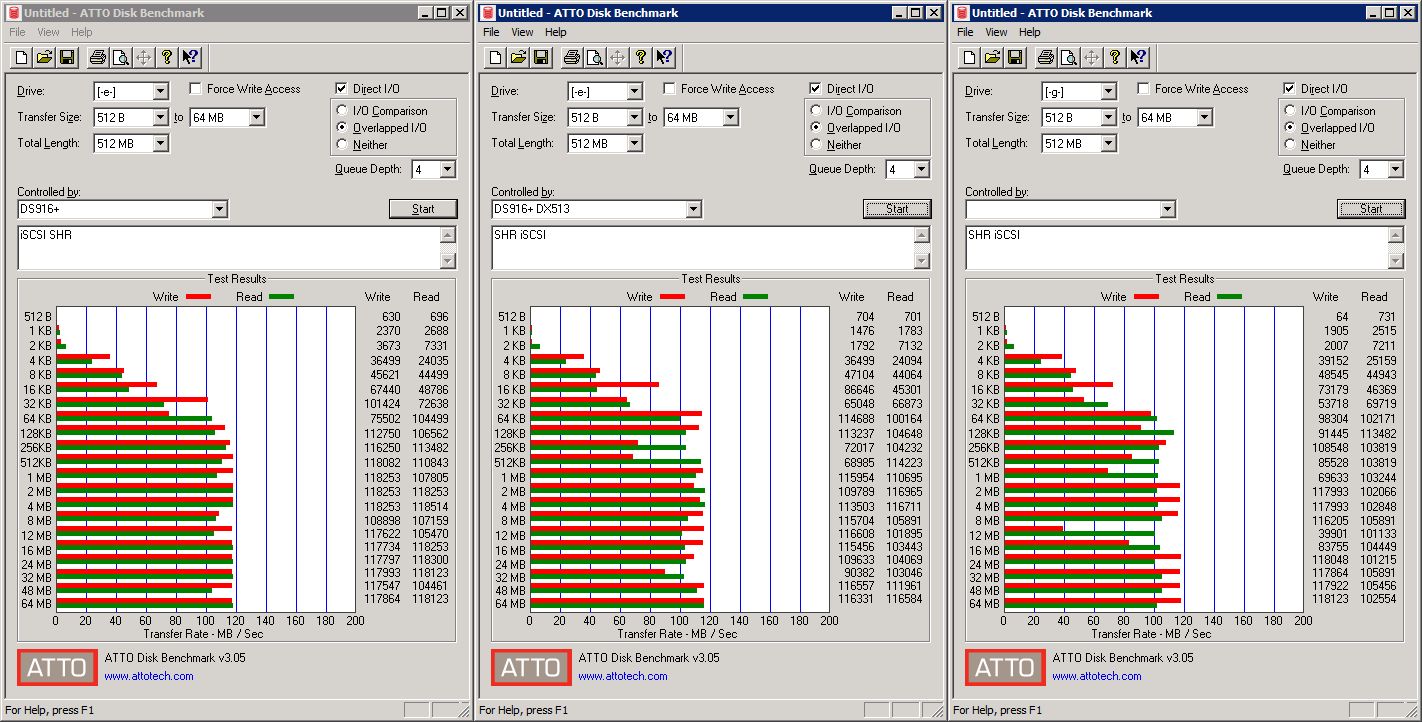Toggle Direct I/O checkbox in the middle window
The width and height of the screenshot is (1422, 722).
tap(816, 89)
